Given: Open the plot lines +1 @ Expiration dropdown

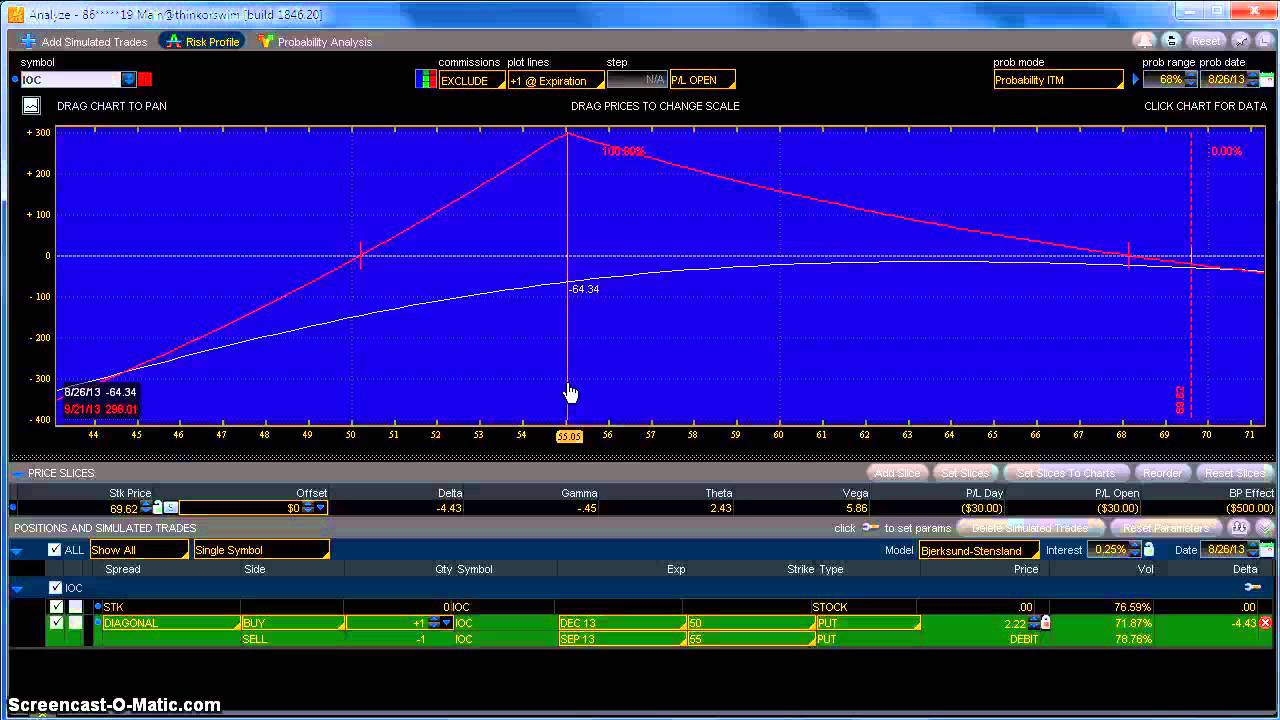Looking at the screenshot, I should click(x=555, y=80).
